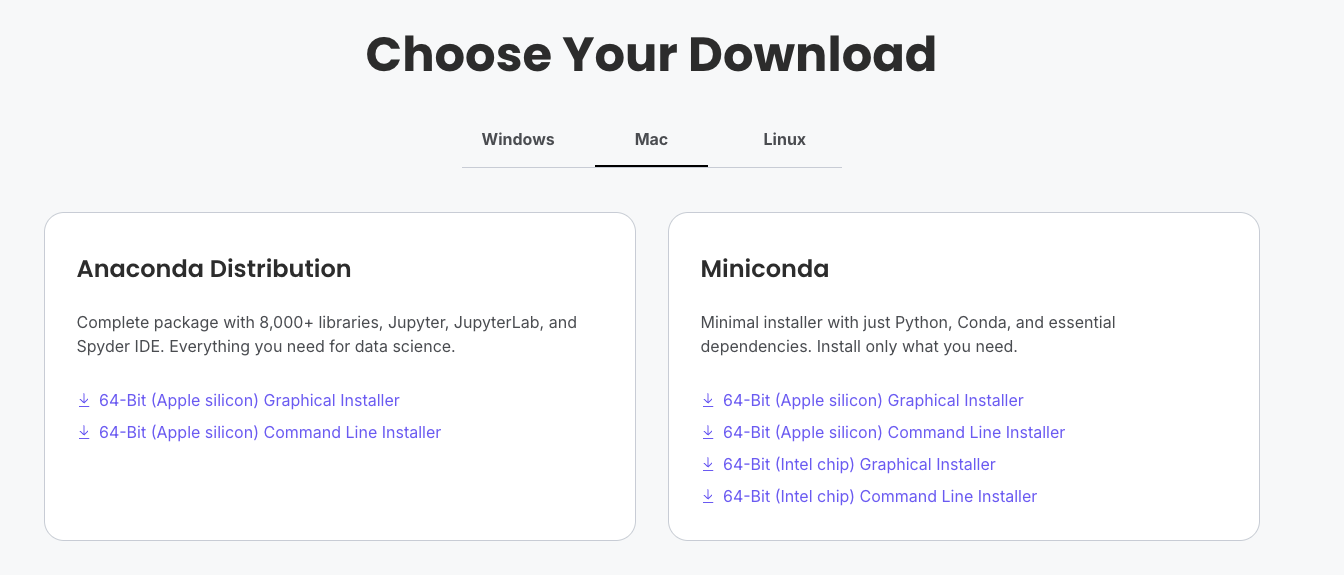Click the Anaconda Distribution card heading
The height and width of the screenshot is (575, 1344).
[214, 269]
